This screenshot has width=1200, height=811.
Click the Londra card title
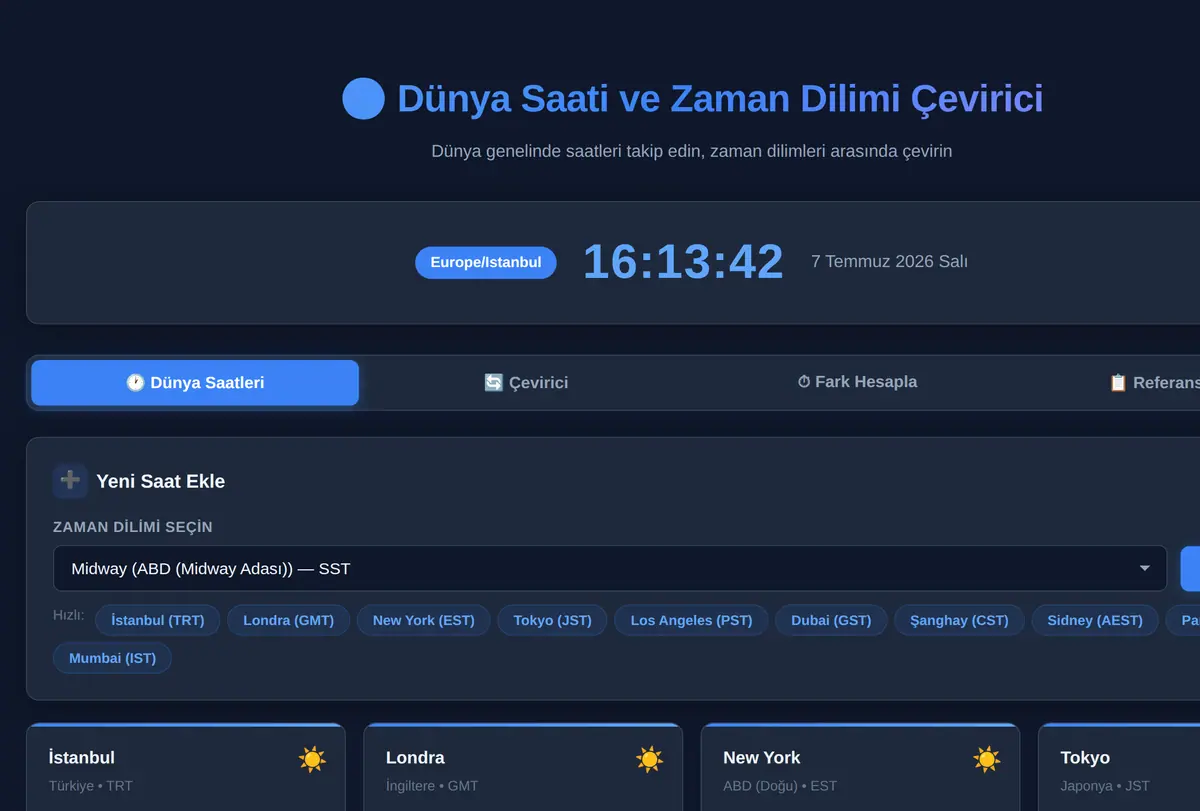(x=415, y=758)
